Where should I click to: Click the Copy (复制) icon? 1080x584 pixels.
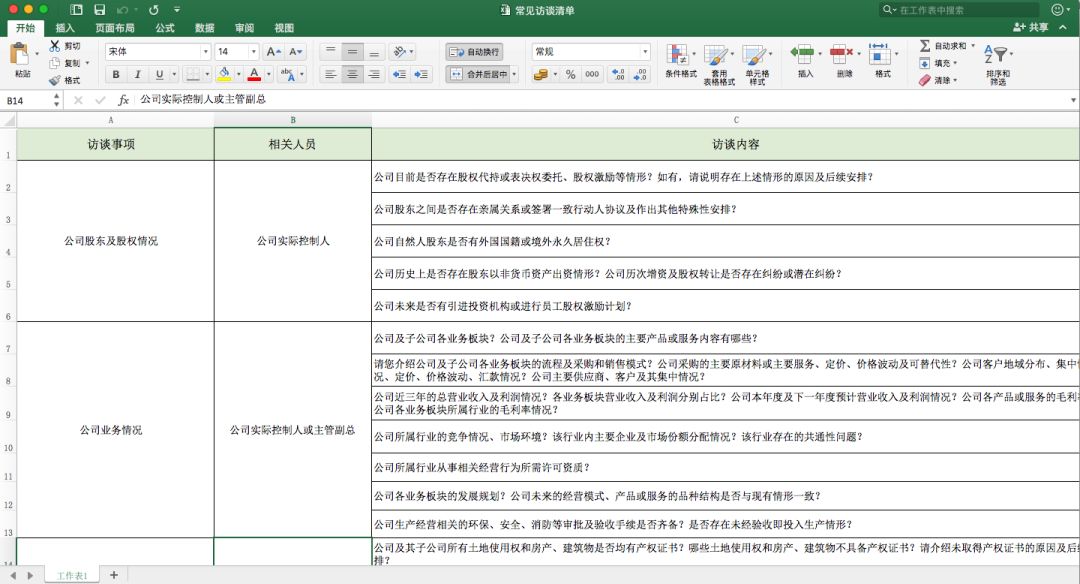coord(54,63)
